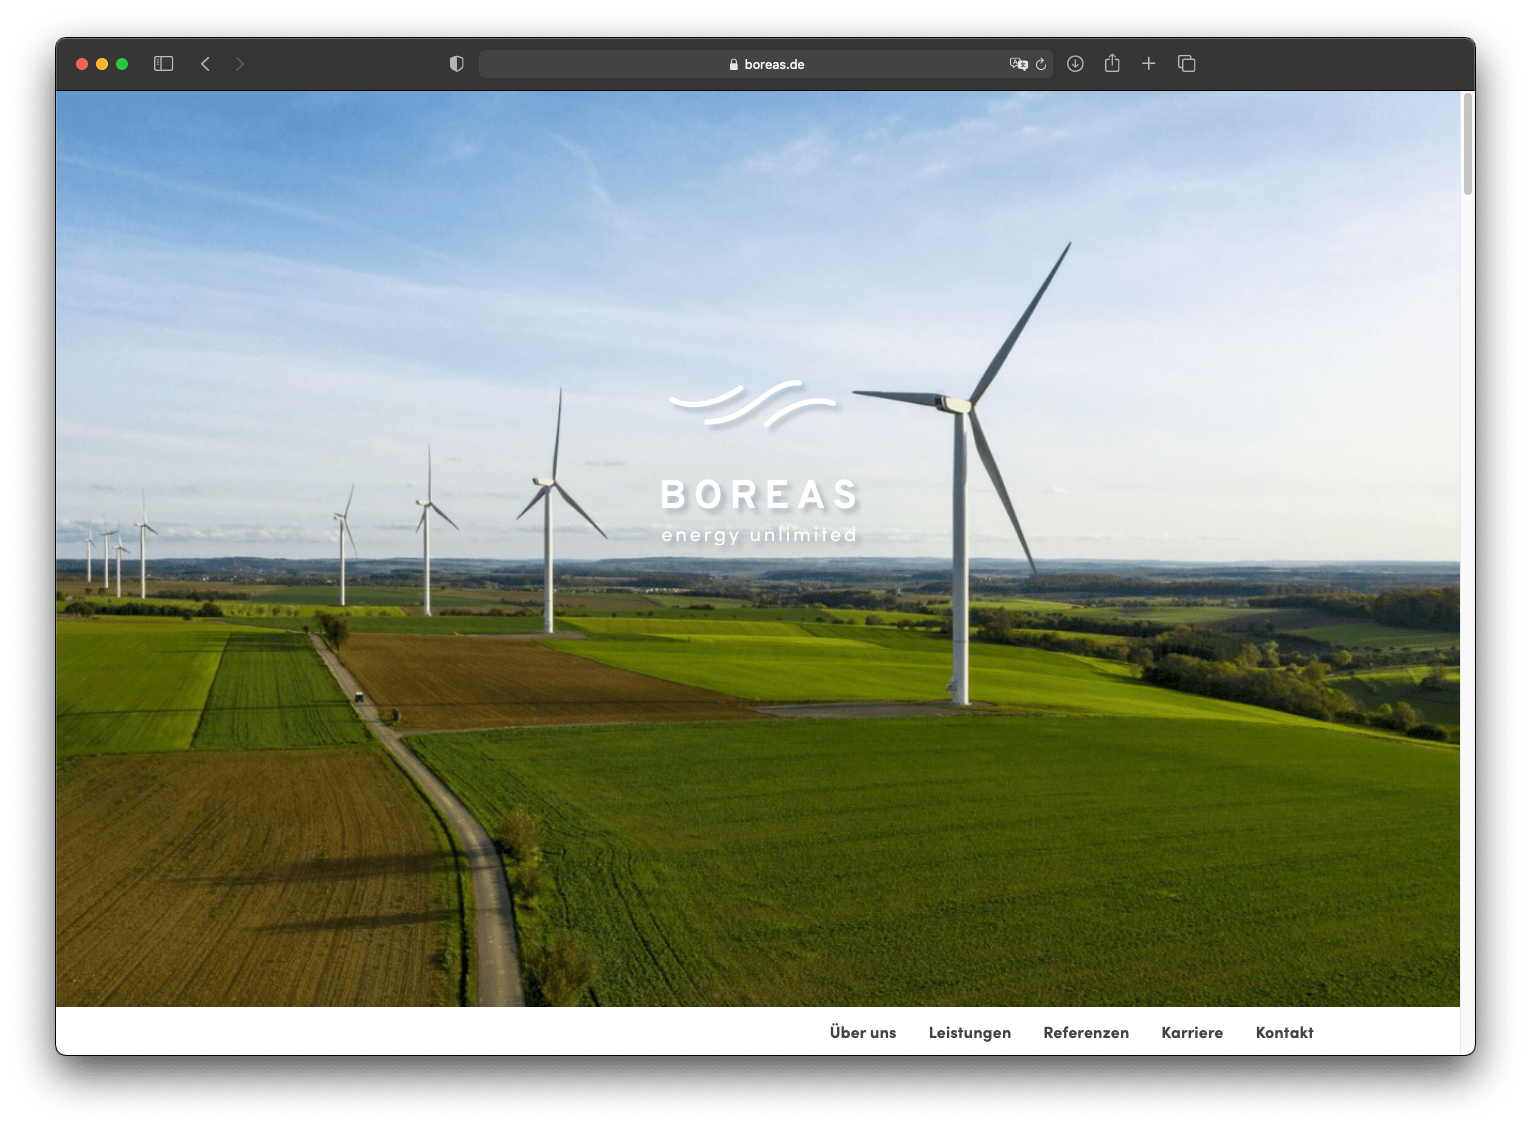
Task: Open the Karriere page
Action: pyautogui.click(x=1192, y=1033)
